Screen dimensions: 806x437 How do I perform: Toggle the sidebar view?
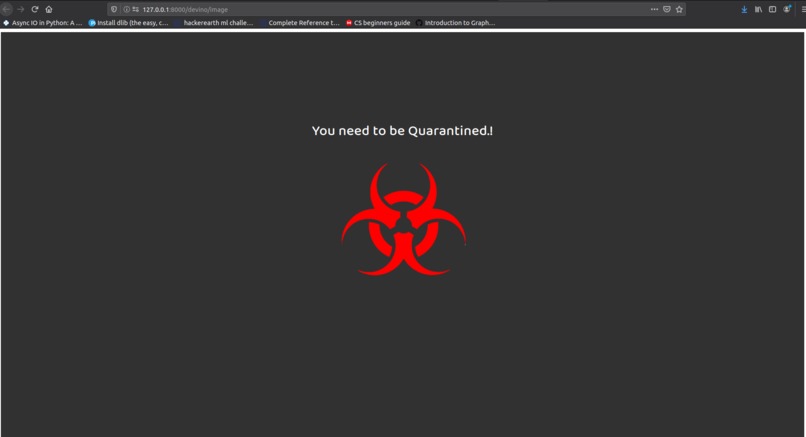(x=772, y=9)
